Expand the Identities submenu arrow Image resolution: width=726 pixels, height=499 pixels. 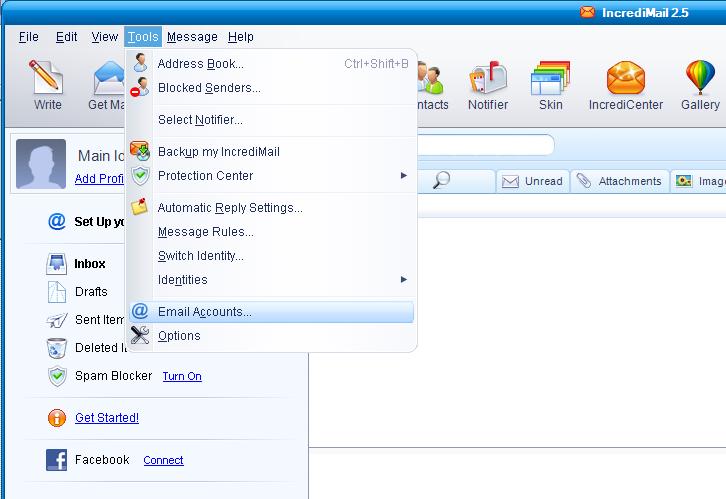(x=404, y=280)
